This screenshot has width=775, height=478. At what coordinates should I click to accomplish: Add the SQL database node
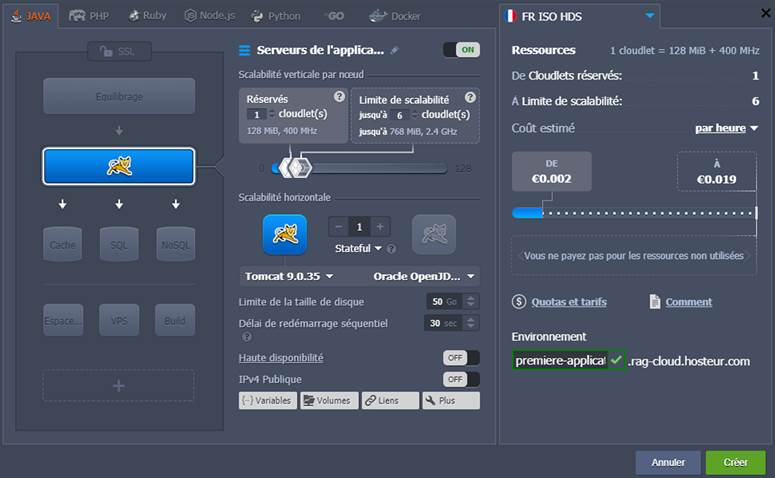119,244
